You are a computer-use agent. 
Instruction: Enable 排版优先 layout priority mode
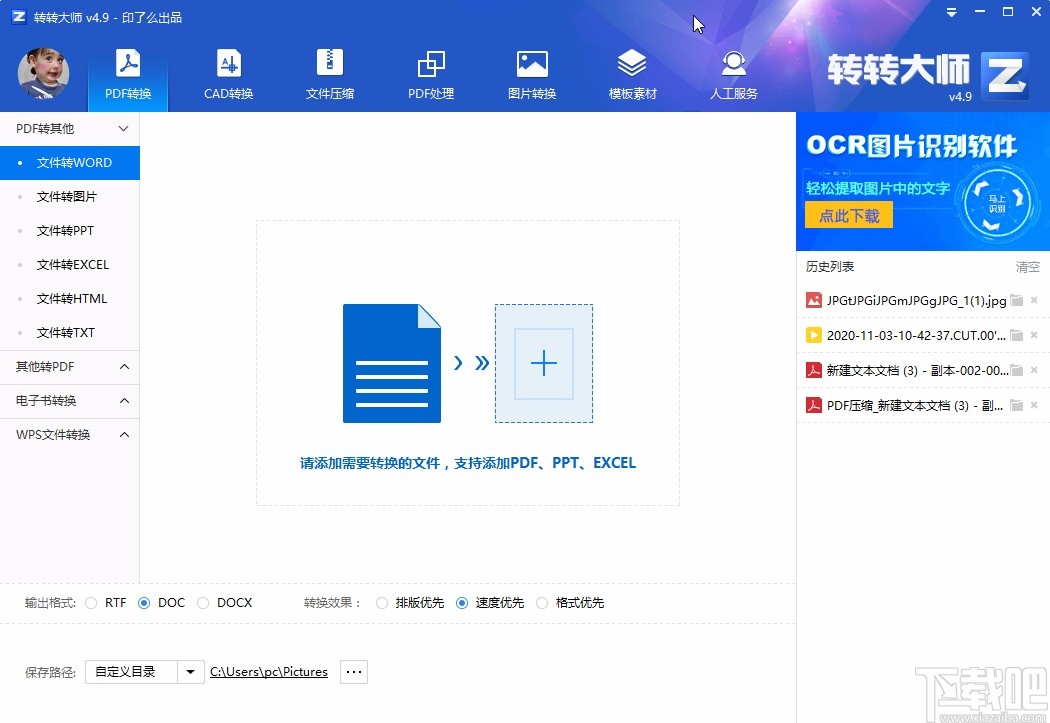[x=382, y=602]
